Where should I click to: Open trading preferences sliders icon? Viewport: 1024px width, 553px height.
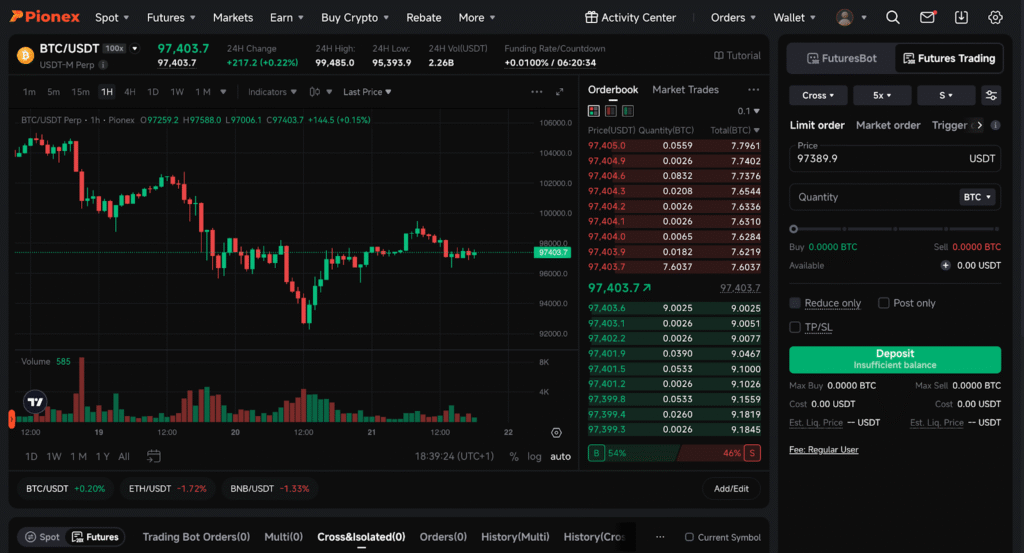991,95
